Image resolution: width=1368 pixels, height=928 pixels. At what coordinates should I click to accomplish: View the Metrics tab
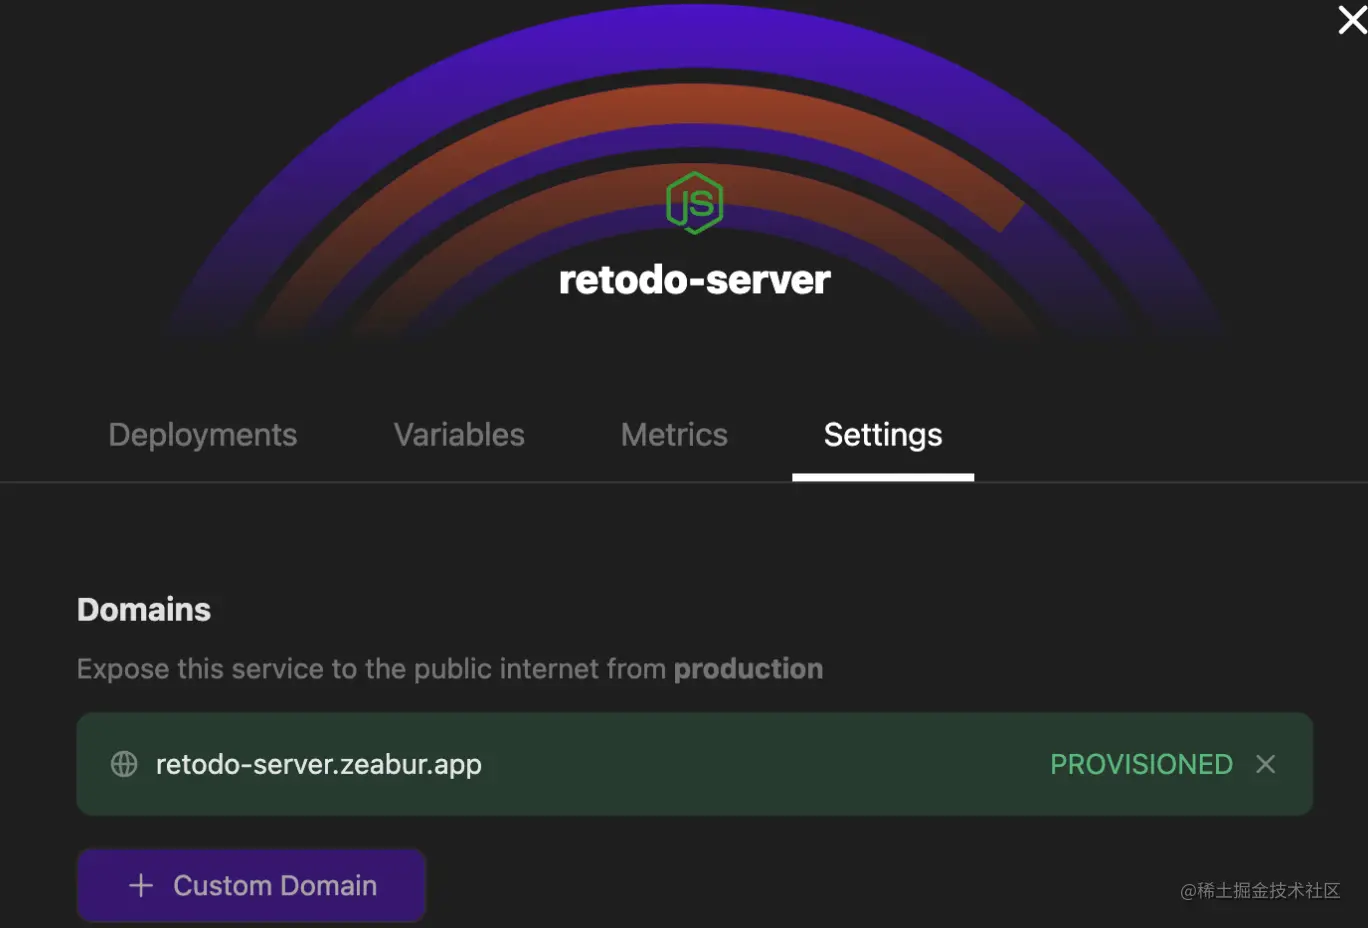point(674,435)
